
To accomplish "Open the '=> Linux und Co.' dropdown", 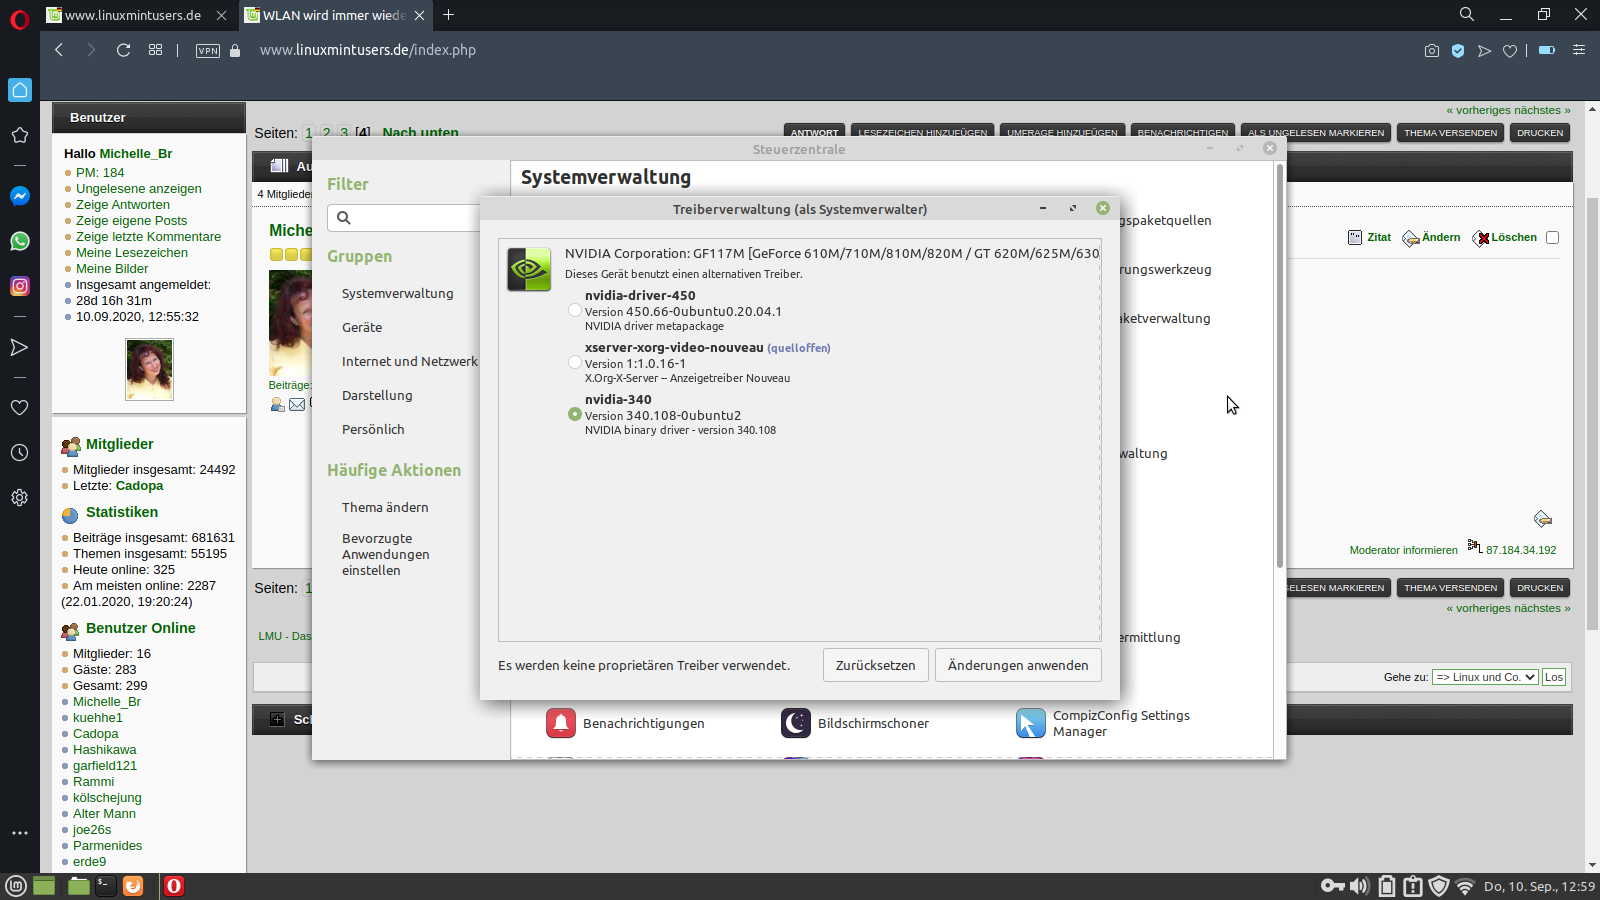I will [1485, 677].
